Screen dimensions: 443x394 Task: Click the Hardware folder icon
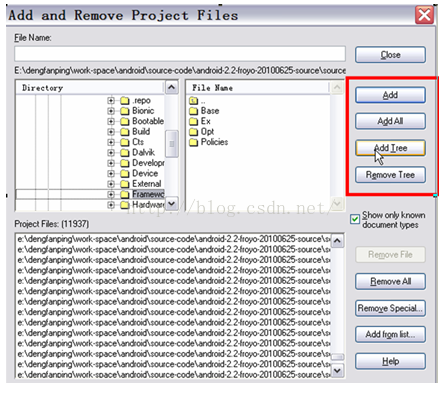pos(124,205)
